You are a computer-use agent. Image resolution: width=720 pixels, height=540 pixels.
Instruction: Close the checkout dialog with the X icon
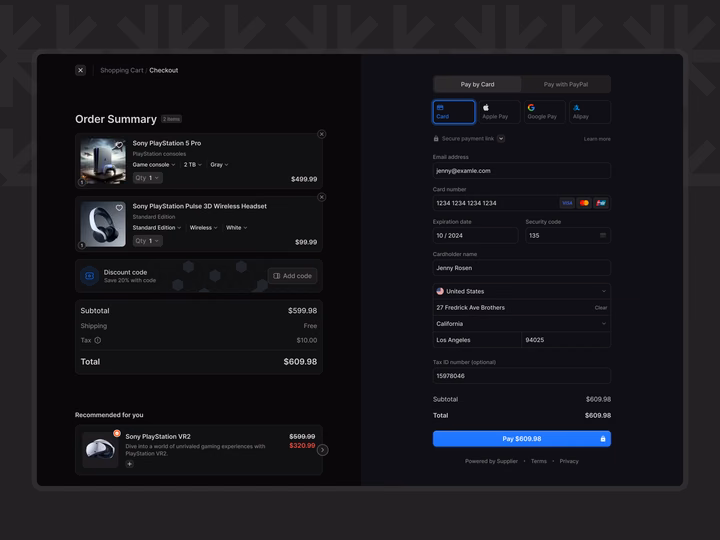(x=80, y=70)
